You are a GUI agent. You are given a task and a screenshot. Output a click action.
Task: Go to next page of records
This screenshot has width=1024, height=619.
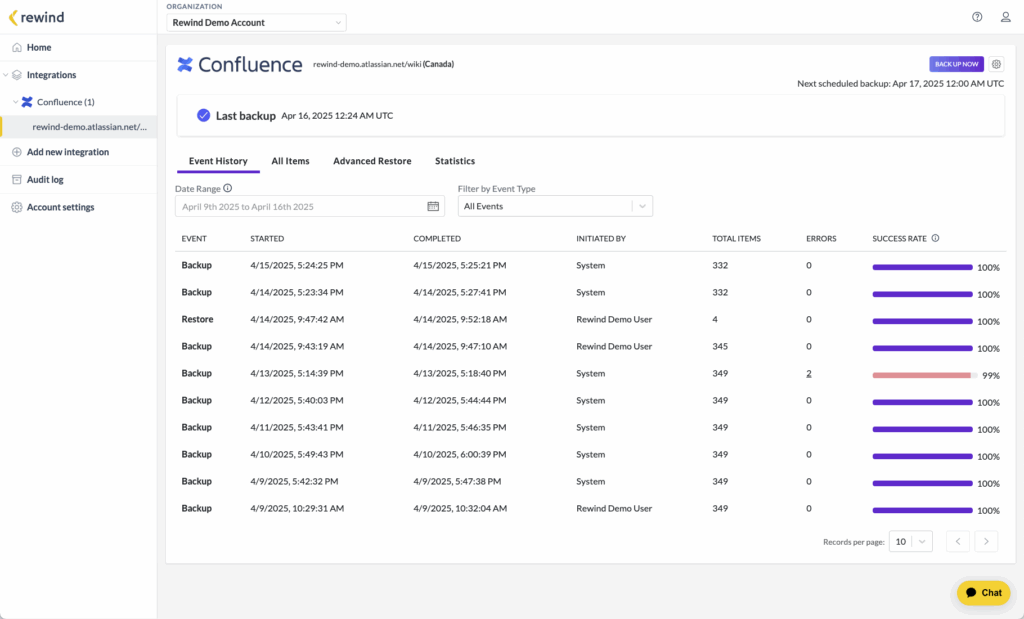(x=986, y=541)
